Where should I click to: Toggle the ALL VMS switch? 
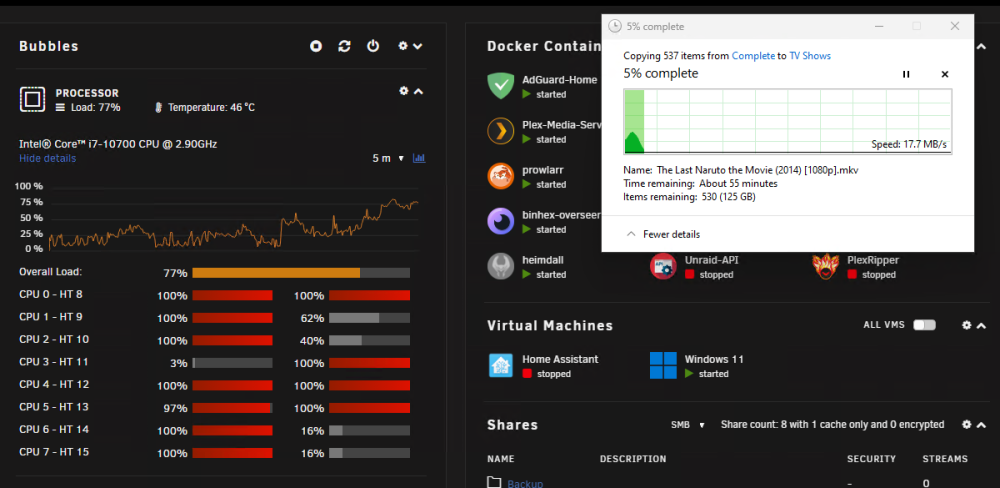coord(924,325)
